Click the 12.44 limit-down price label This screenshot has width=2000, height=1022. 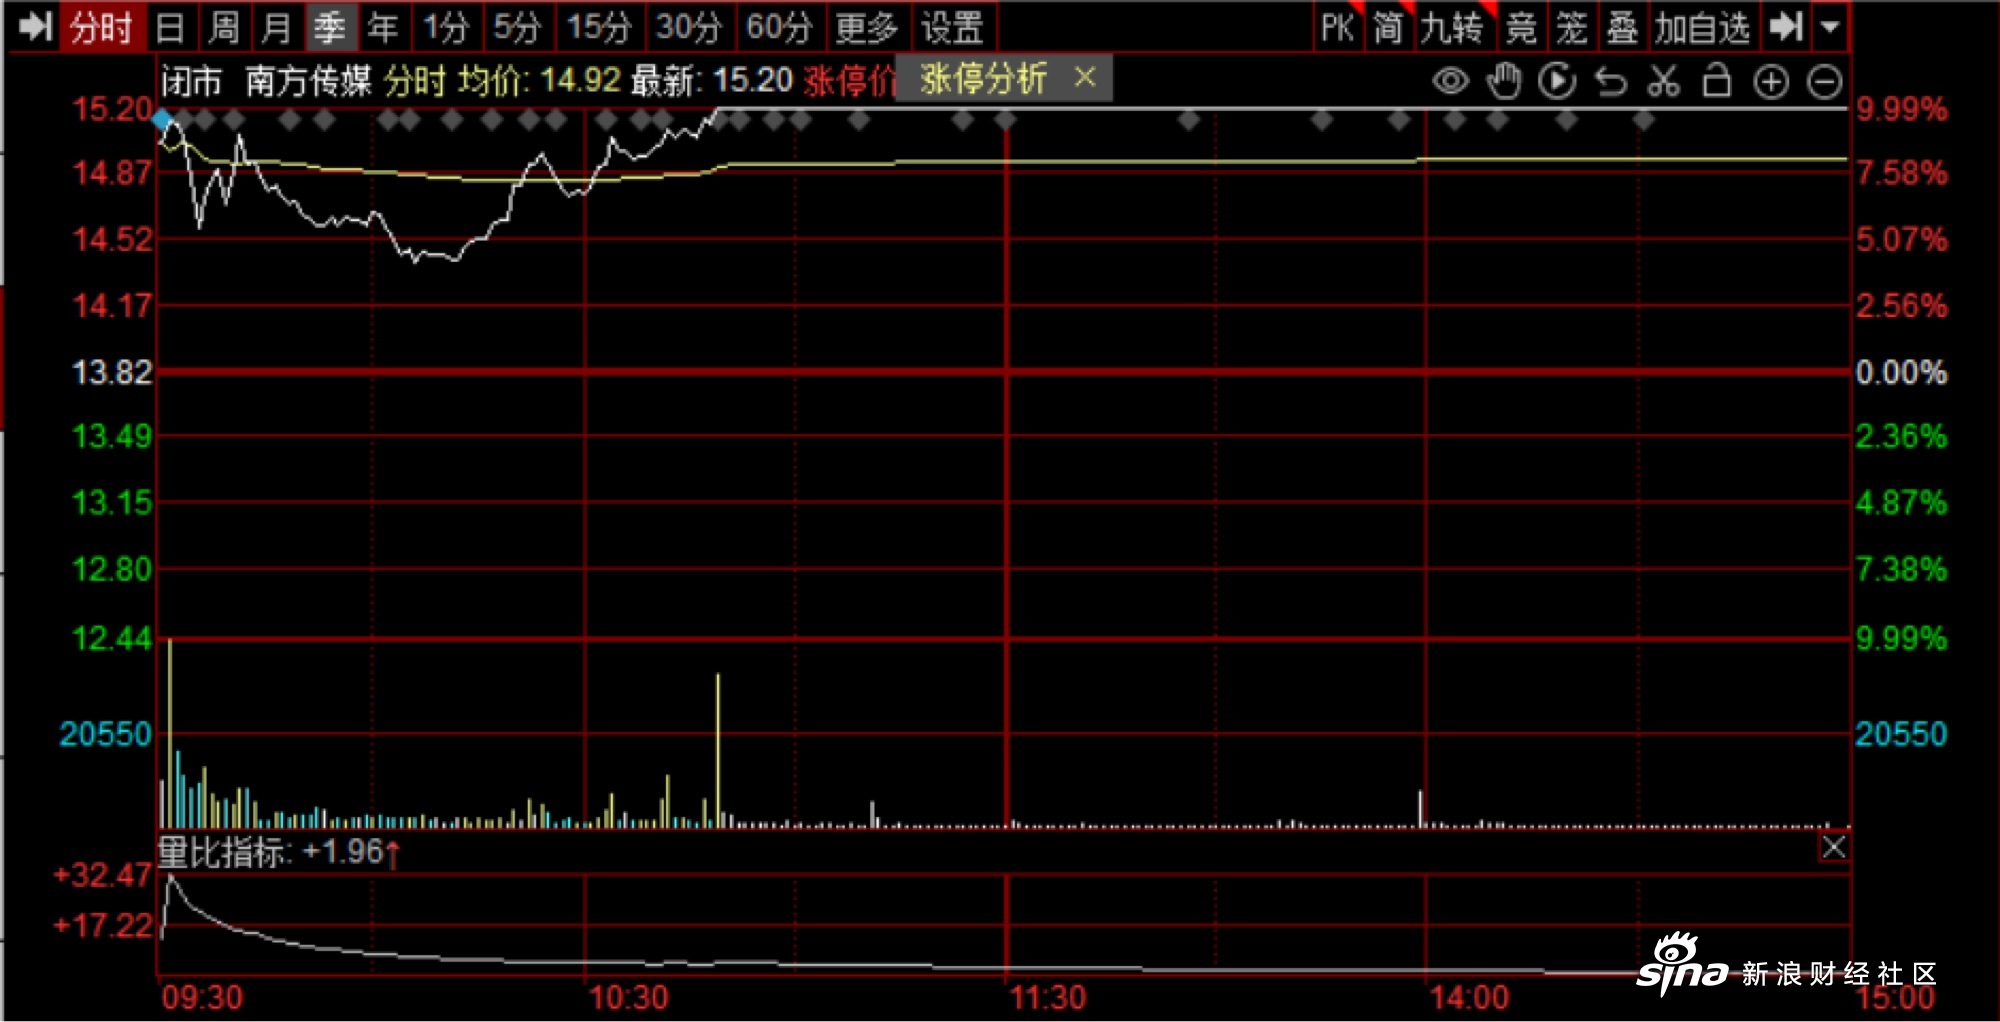(111, 638)
